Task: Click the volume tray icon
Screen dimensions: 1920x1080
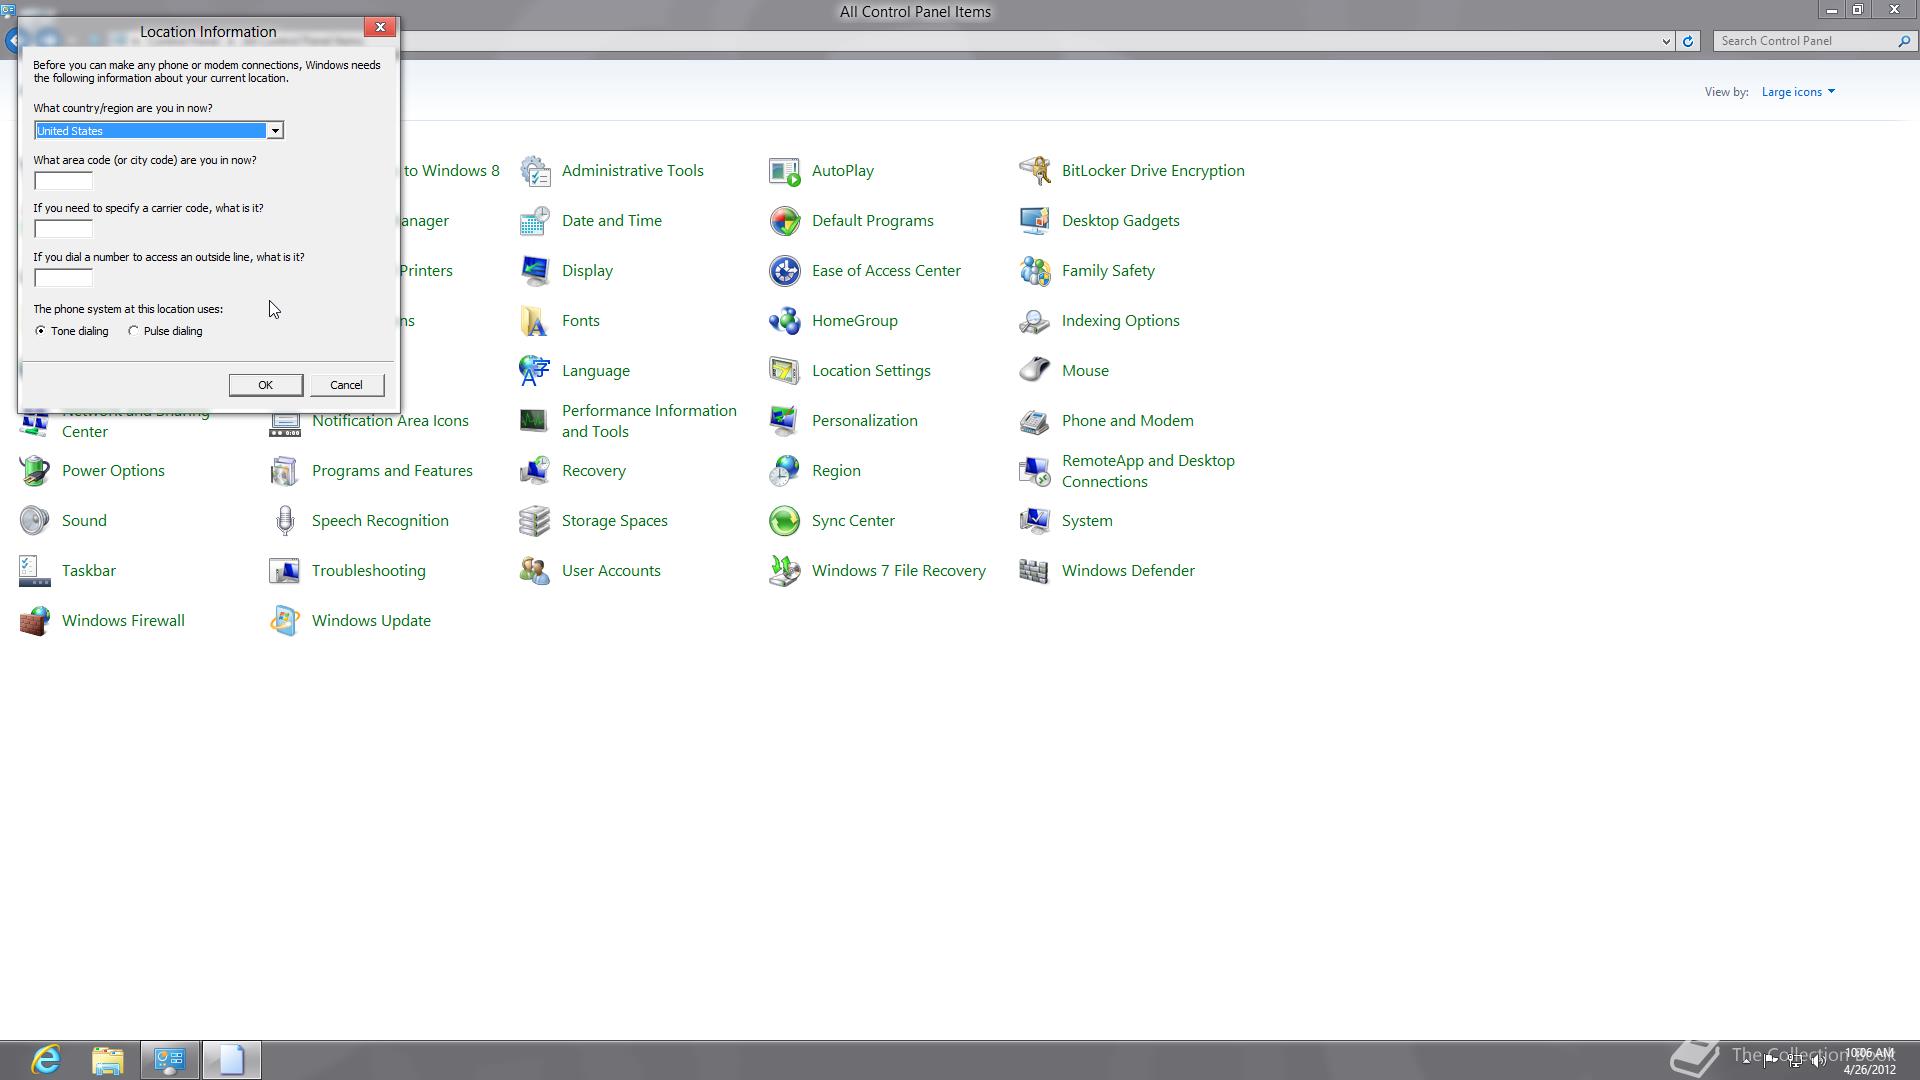Action: tap(1819, 1061)
